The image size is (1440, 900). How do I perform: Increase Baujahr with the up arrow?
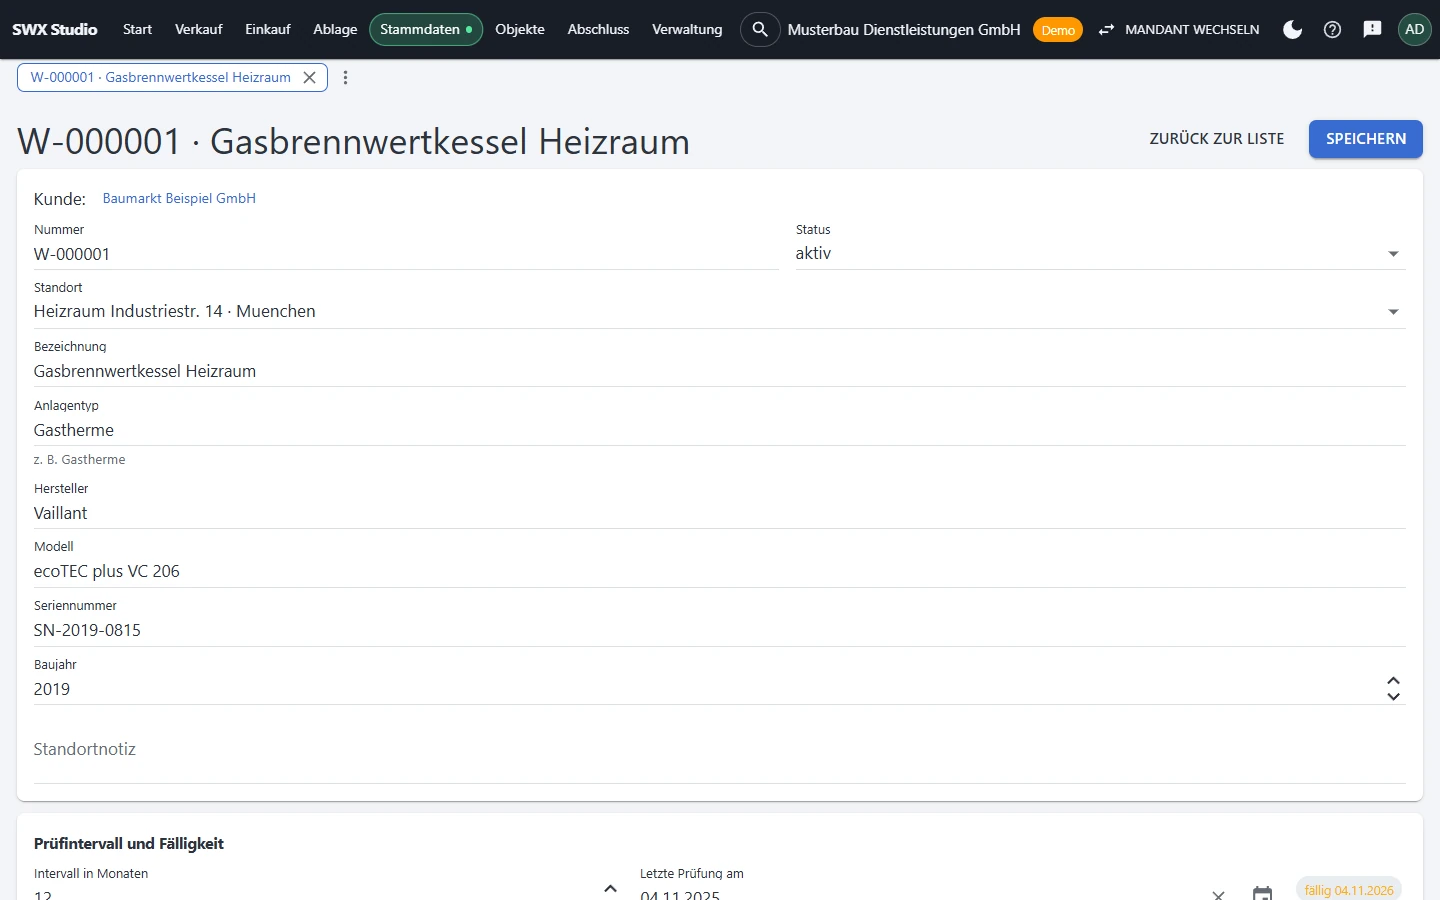pyautogui.click(x=1393, y=681)
